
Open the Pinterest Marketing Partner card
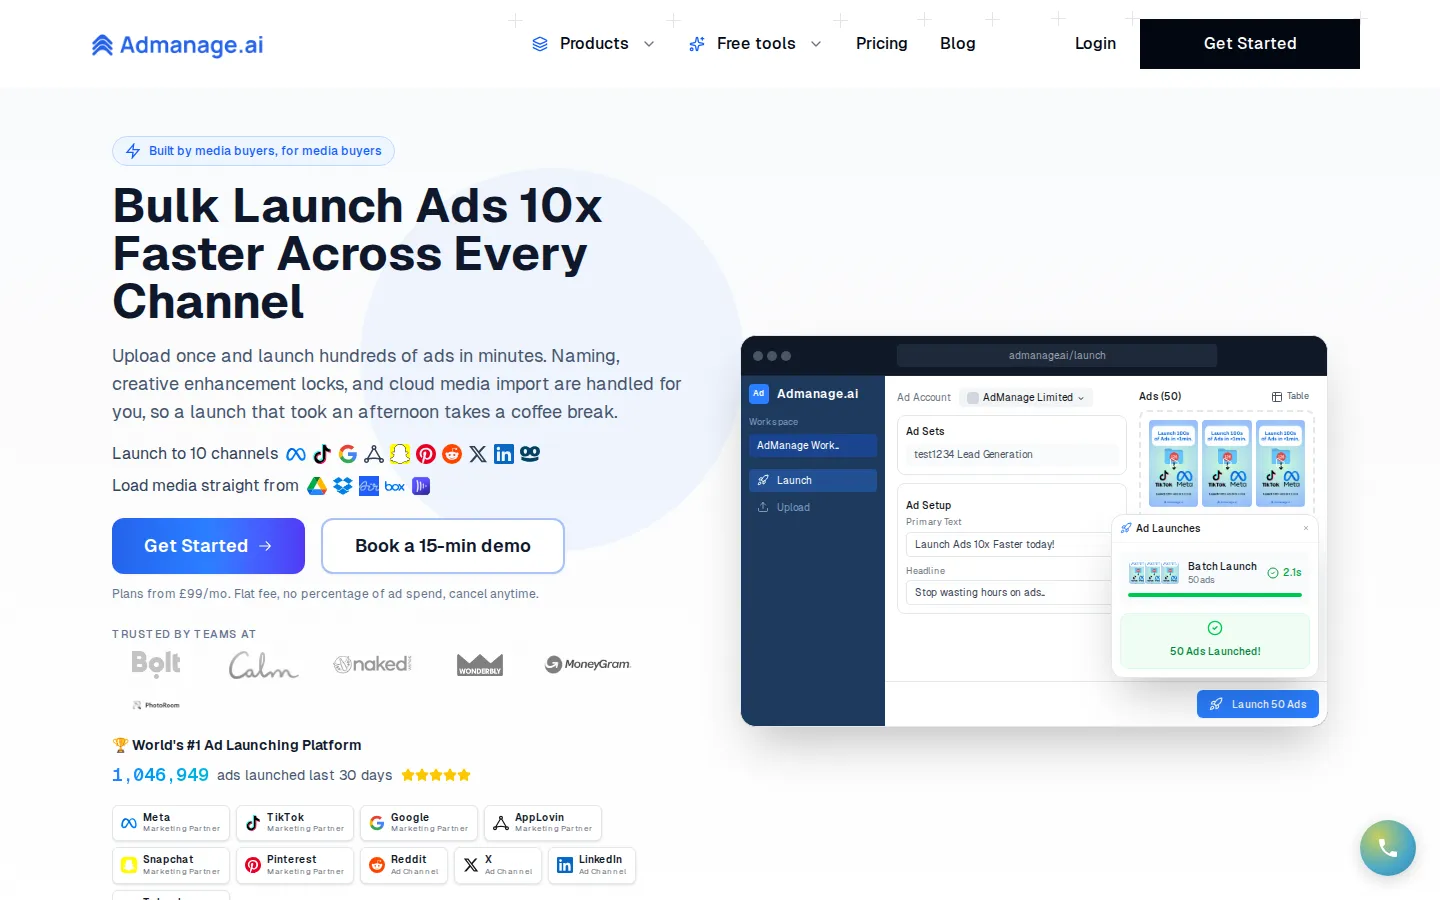click(x=295, y=865)
